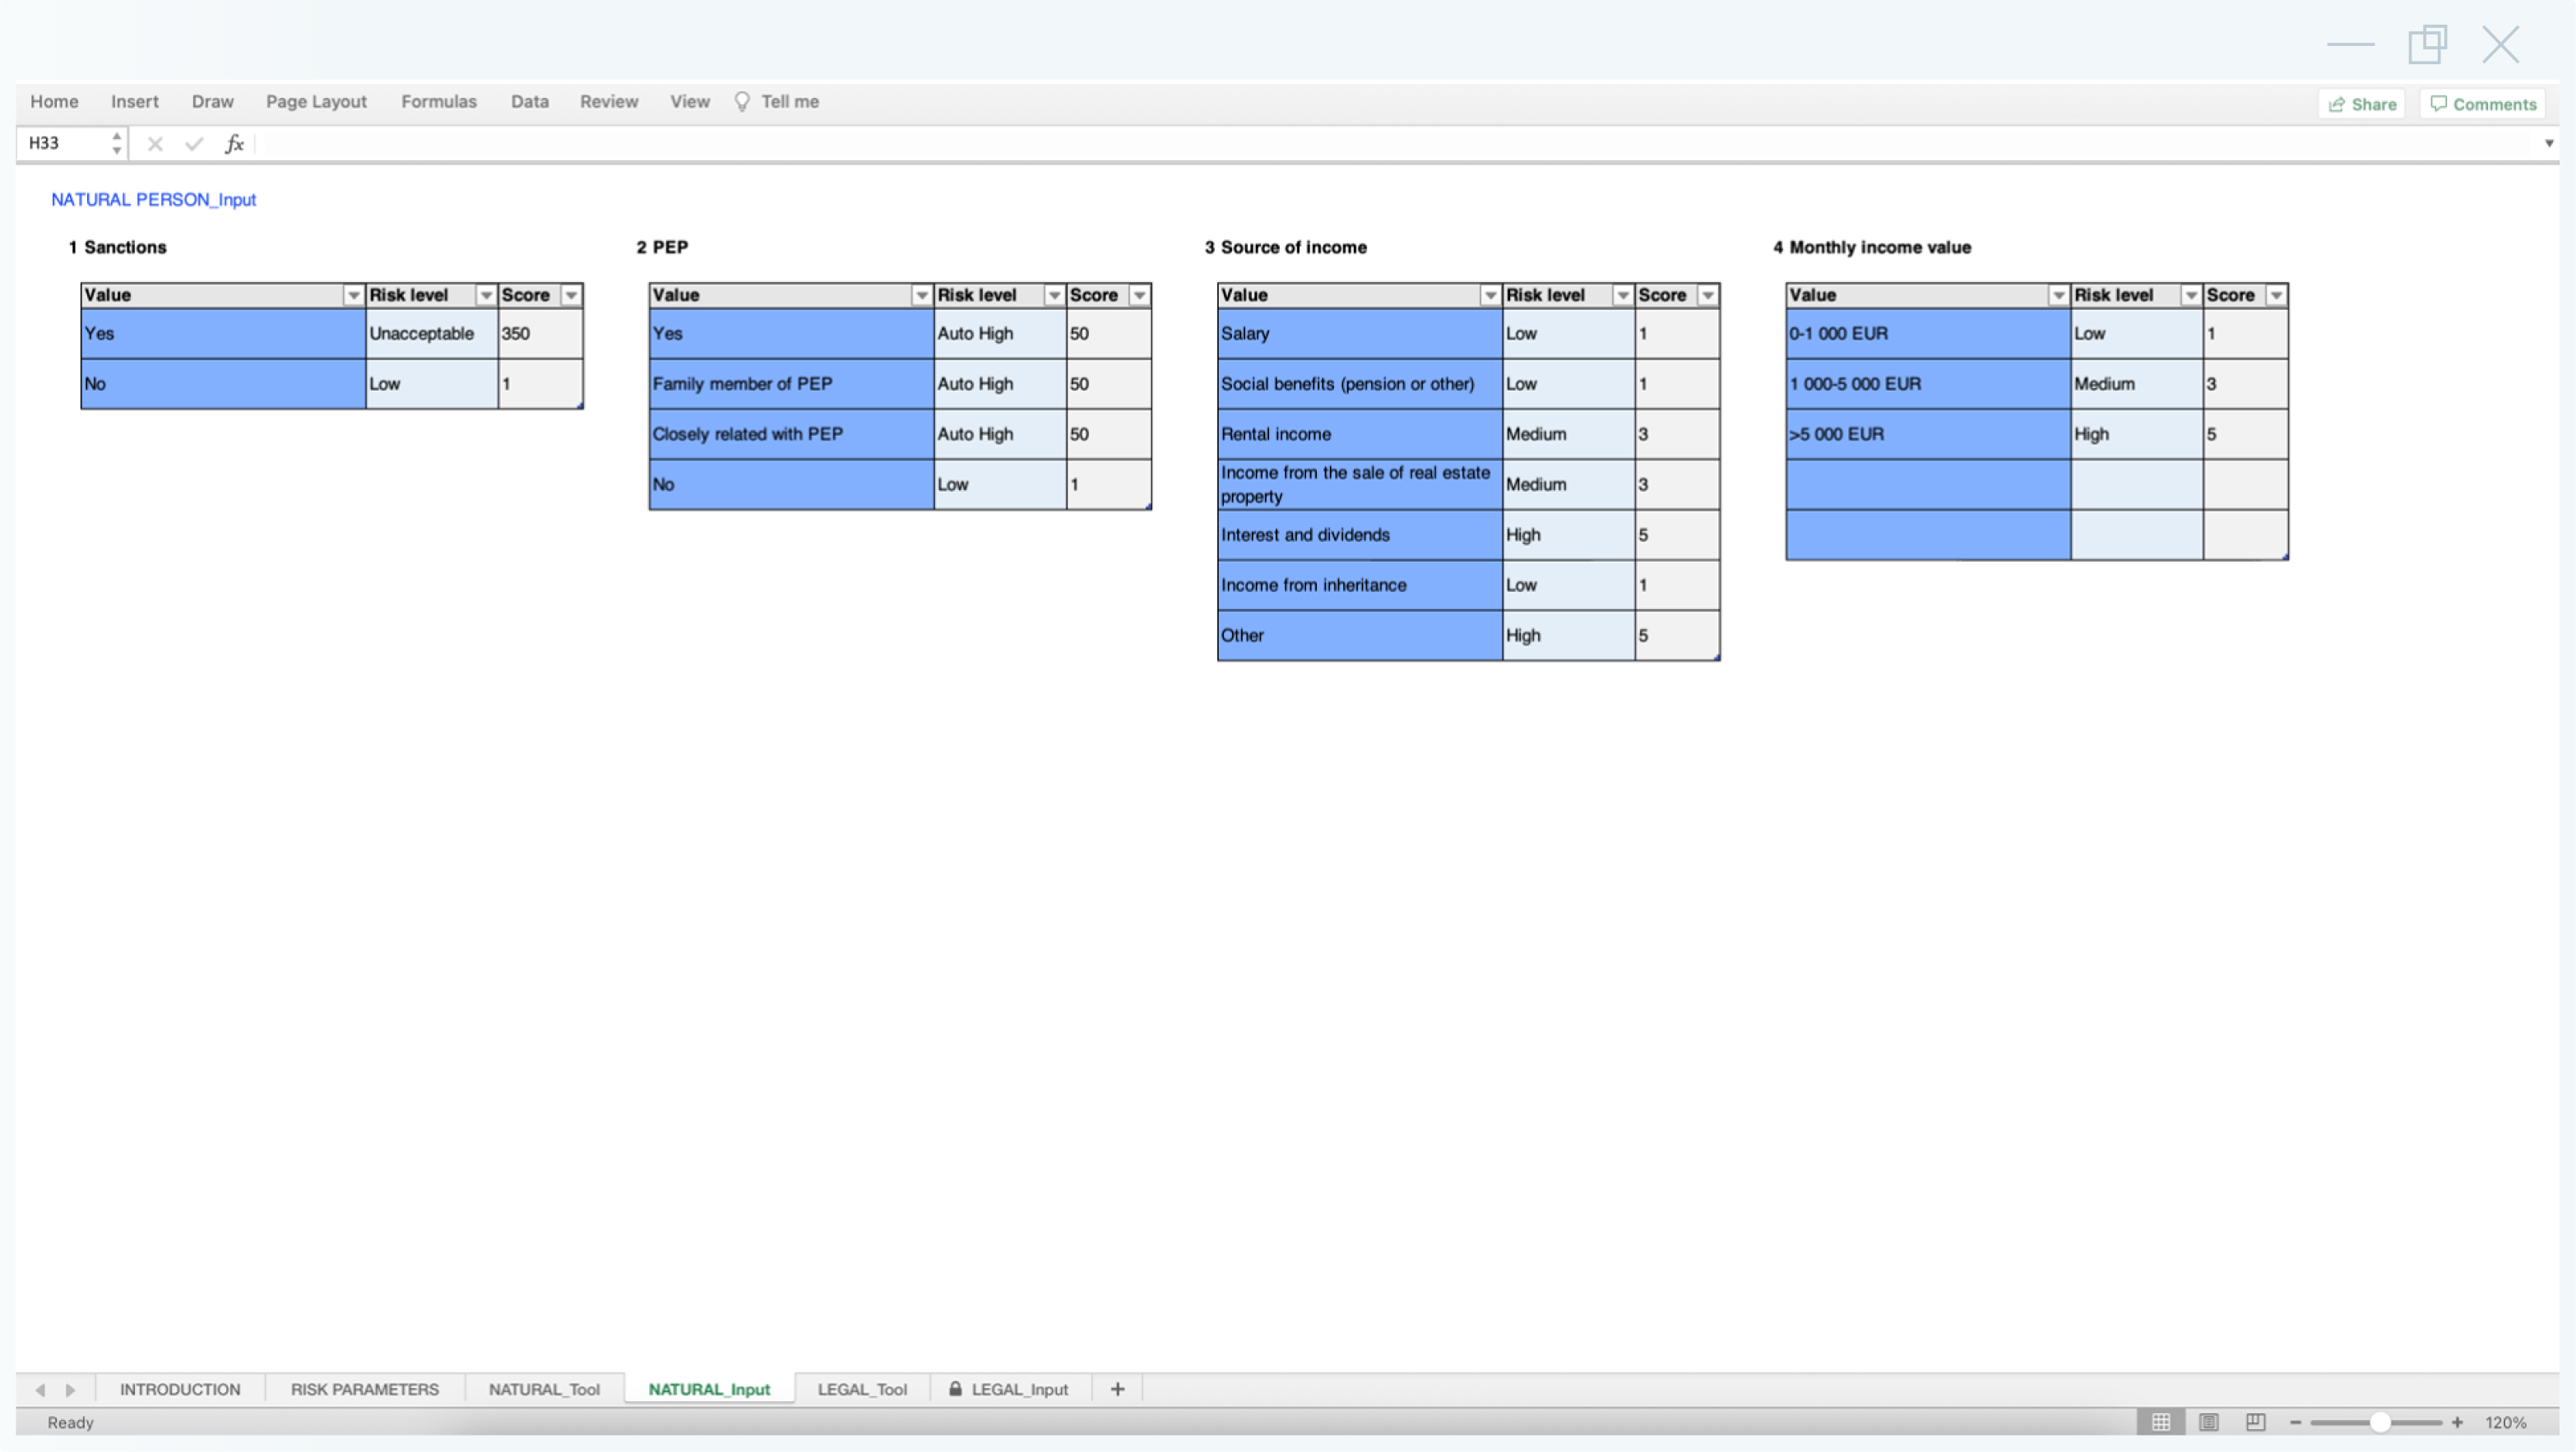Screen dimensions: 2576x1452
Task: Click the Cancel (X) icon near the formula bar
Action: [x=155, y=143]
